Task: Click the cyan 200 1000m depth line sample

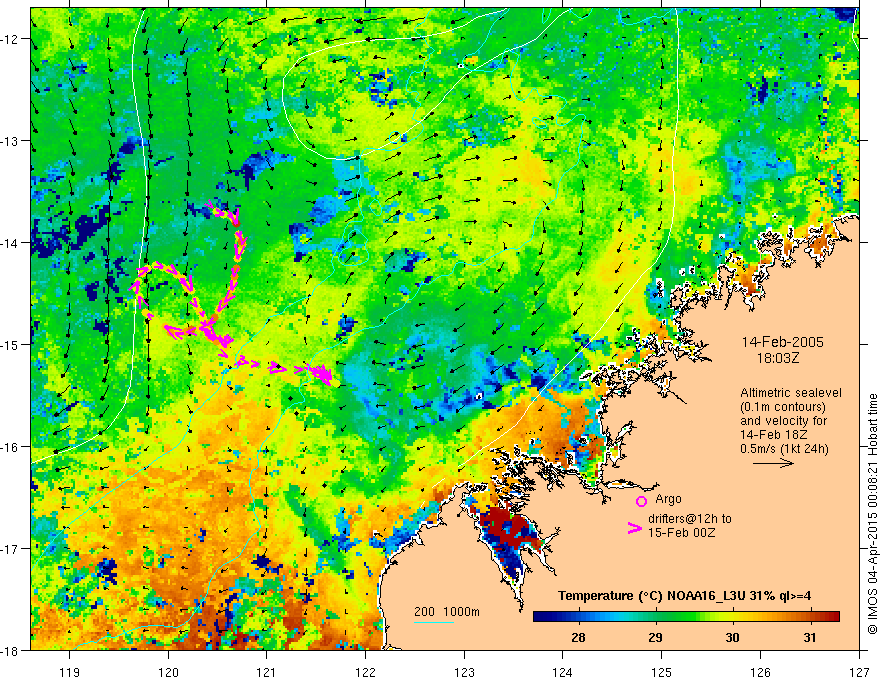Action: pos(434,622)
